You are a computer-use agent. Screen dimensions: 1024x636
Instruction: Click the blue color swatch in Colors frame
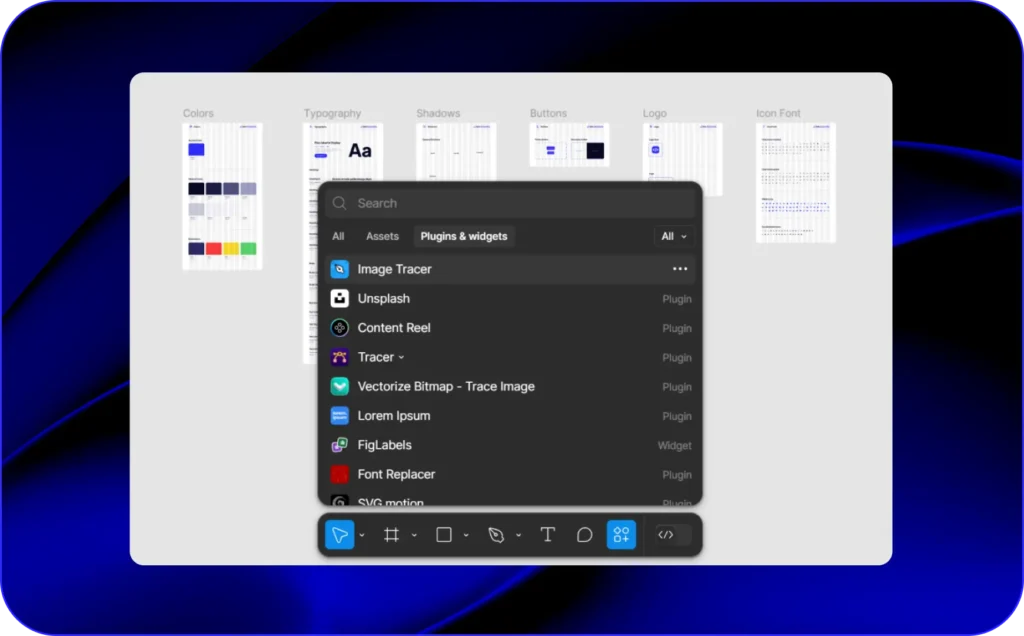[197, 150]
